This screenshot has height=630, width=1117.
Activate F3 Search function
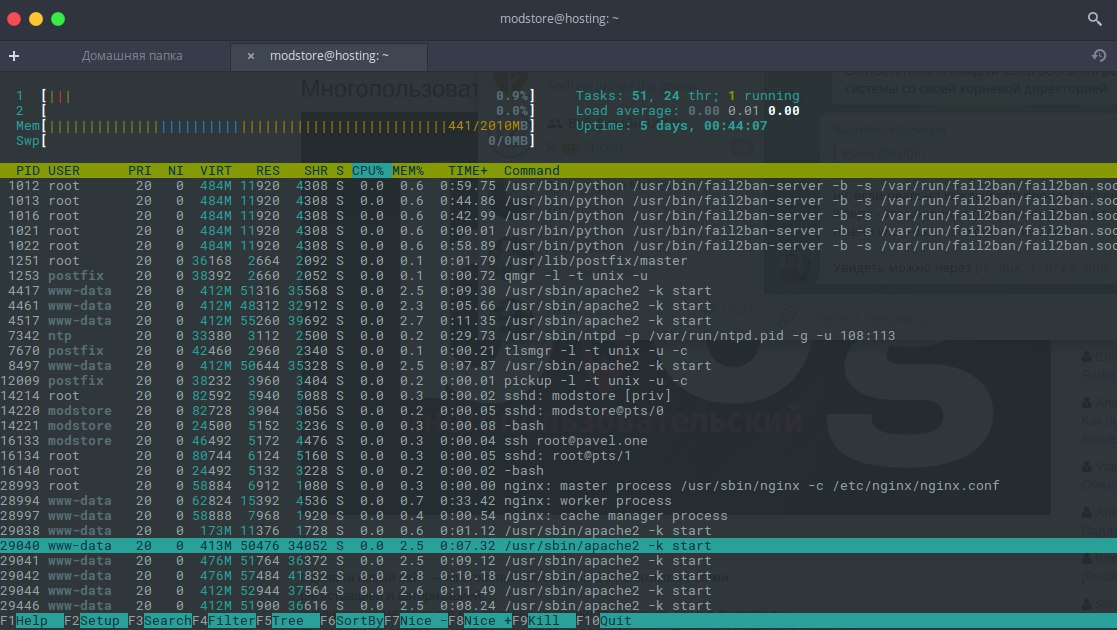(160, 621)
